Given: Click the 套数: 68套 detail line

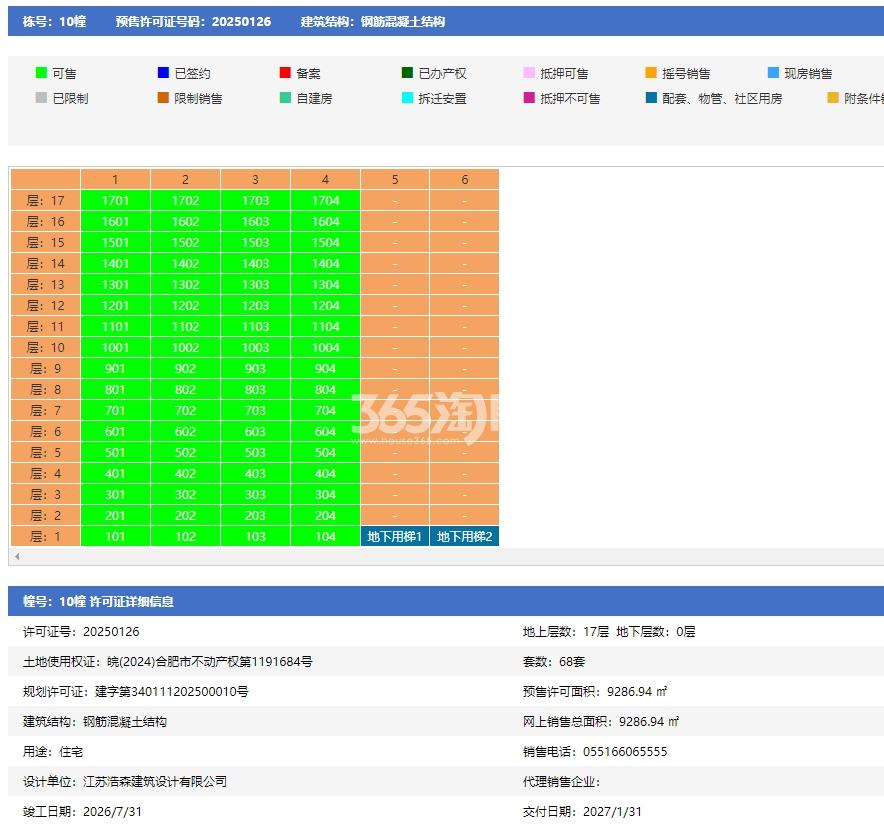Looking at the screenshot, I should click(x=554, y=661).
